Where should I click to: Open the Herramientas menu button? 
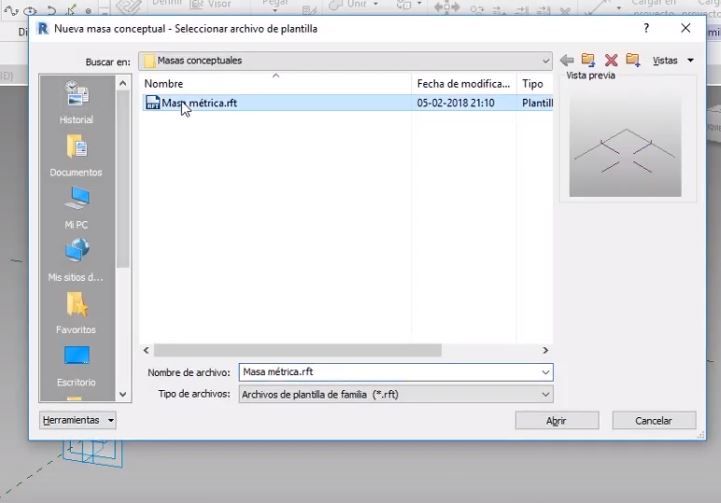pos(77,420)
